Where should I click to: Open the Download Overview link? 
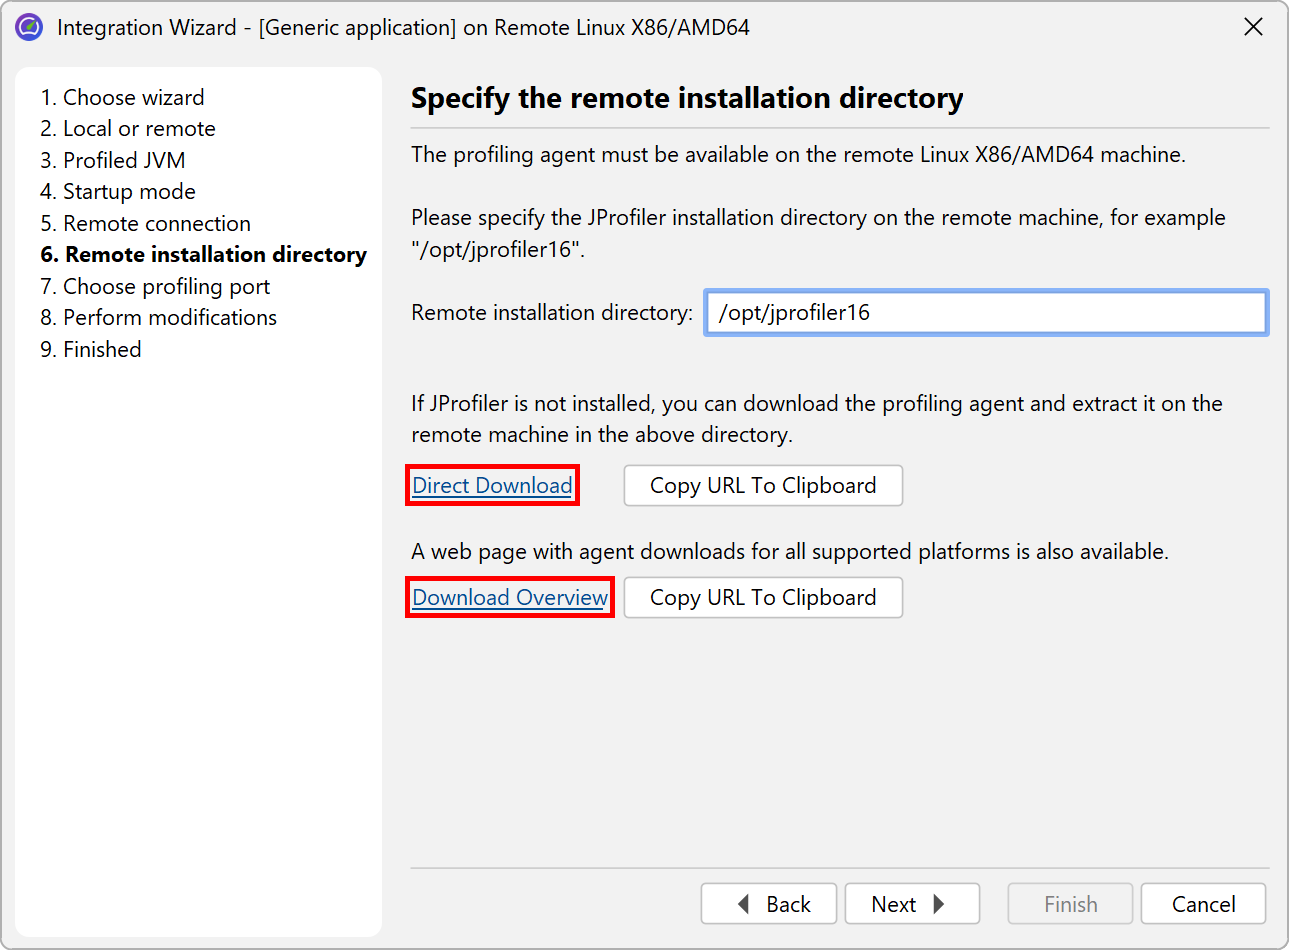coord(510,598)
